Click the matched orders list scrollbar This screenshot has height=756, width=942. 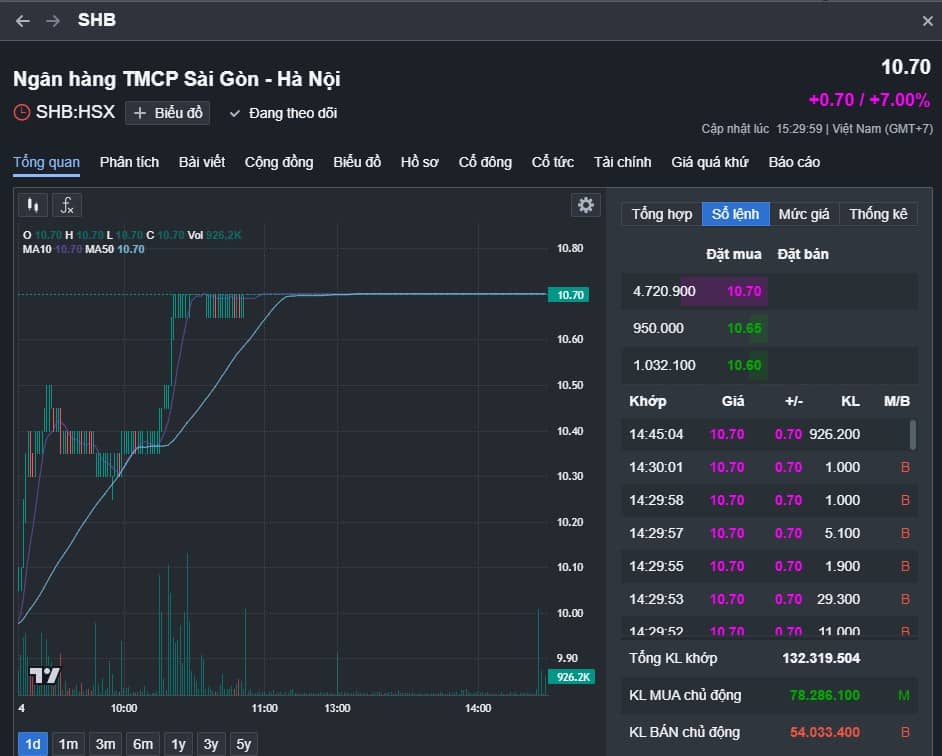pyautogui.click(x=913, y=434)
